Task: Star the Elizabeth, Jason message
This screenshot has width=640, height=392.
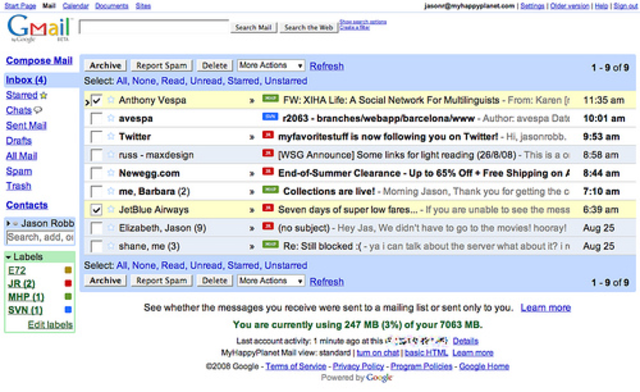Action: [x=111, y=227]
